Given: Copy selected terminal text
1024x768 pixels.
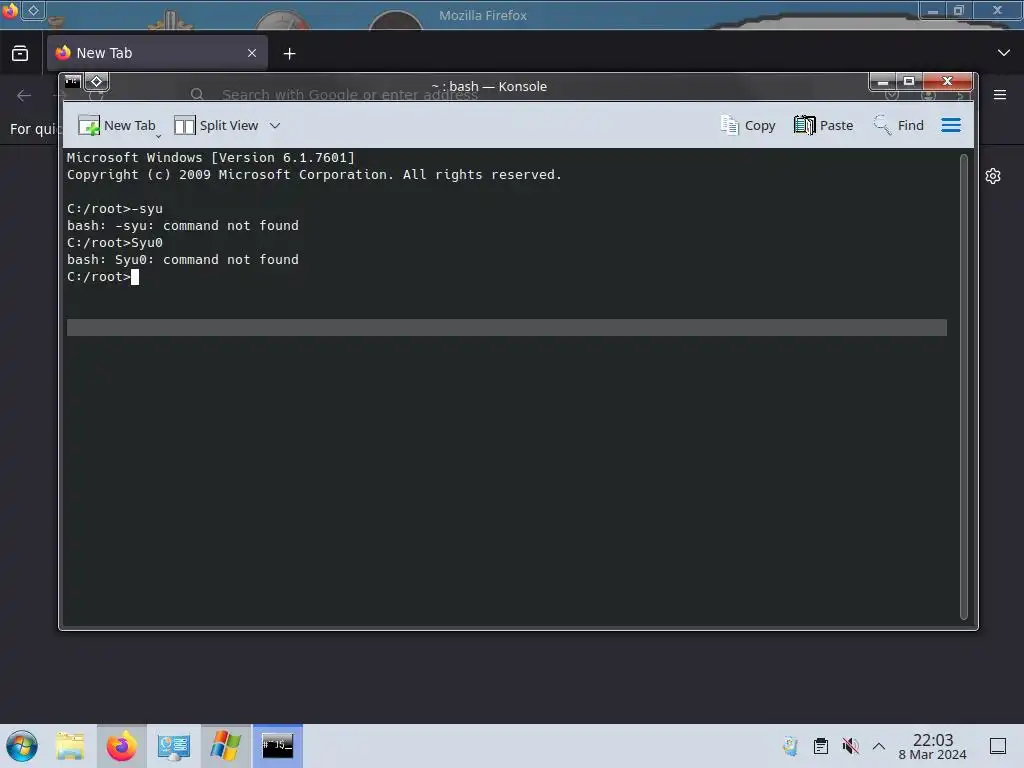Looking at the screenshot, I should tap(748, 125).
